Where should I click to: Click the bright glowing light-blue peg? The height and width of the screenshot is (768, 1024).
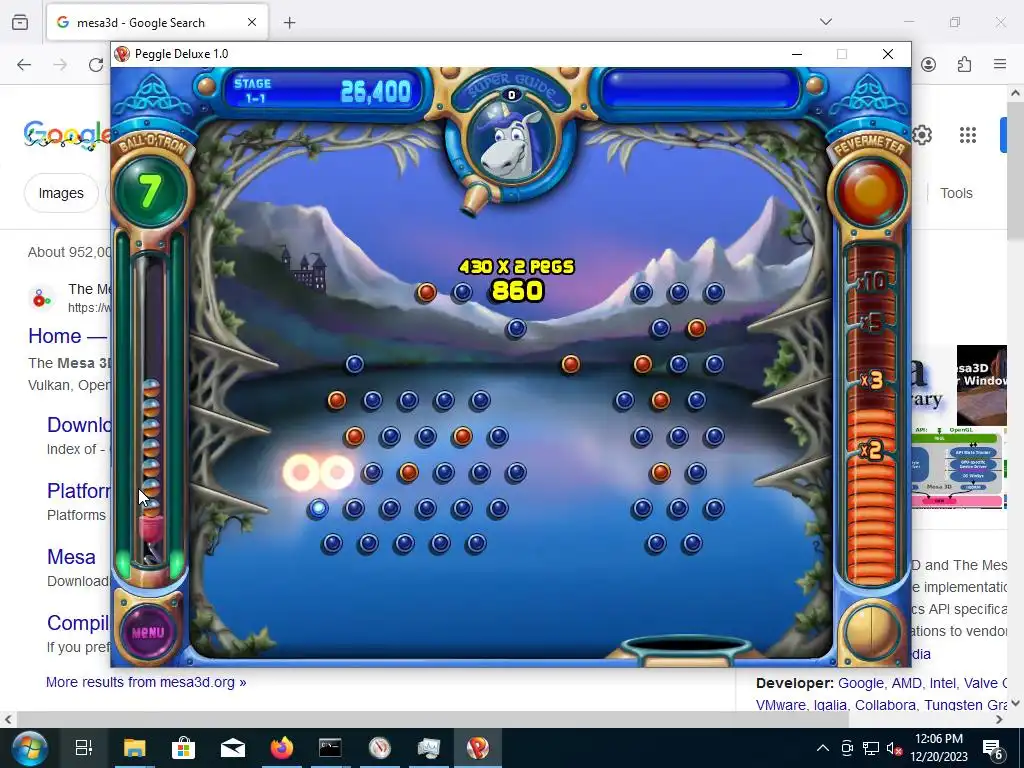pyautogui.click(x=318, y=508)
